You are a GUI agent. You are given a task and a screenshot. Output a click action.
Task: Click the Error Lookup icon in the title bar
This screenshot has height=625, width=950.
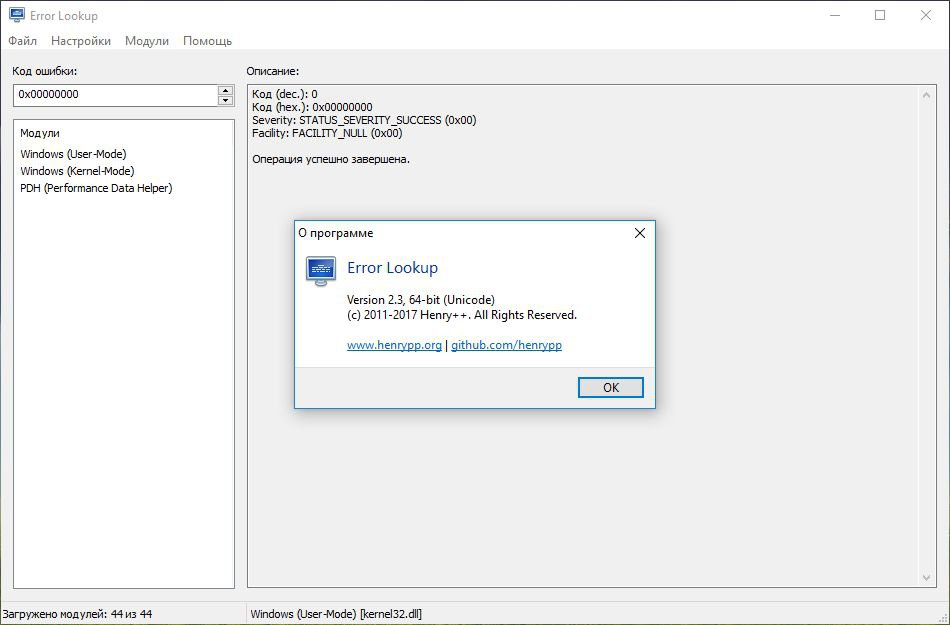(x=16, y=16)
